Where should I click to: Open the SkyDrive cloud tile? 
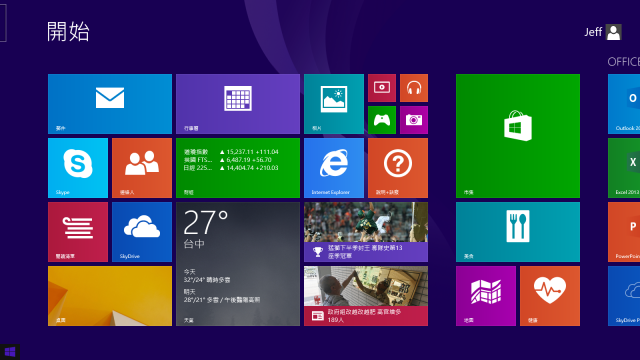[142, 232]
